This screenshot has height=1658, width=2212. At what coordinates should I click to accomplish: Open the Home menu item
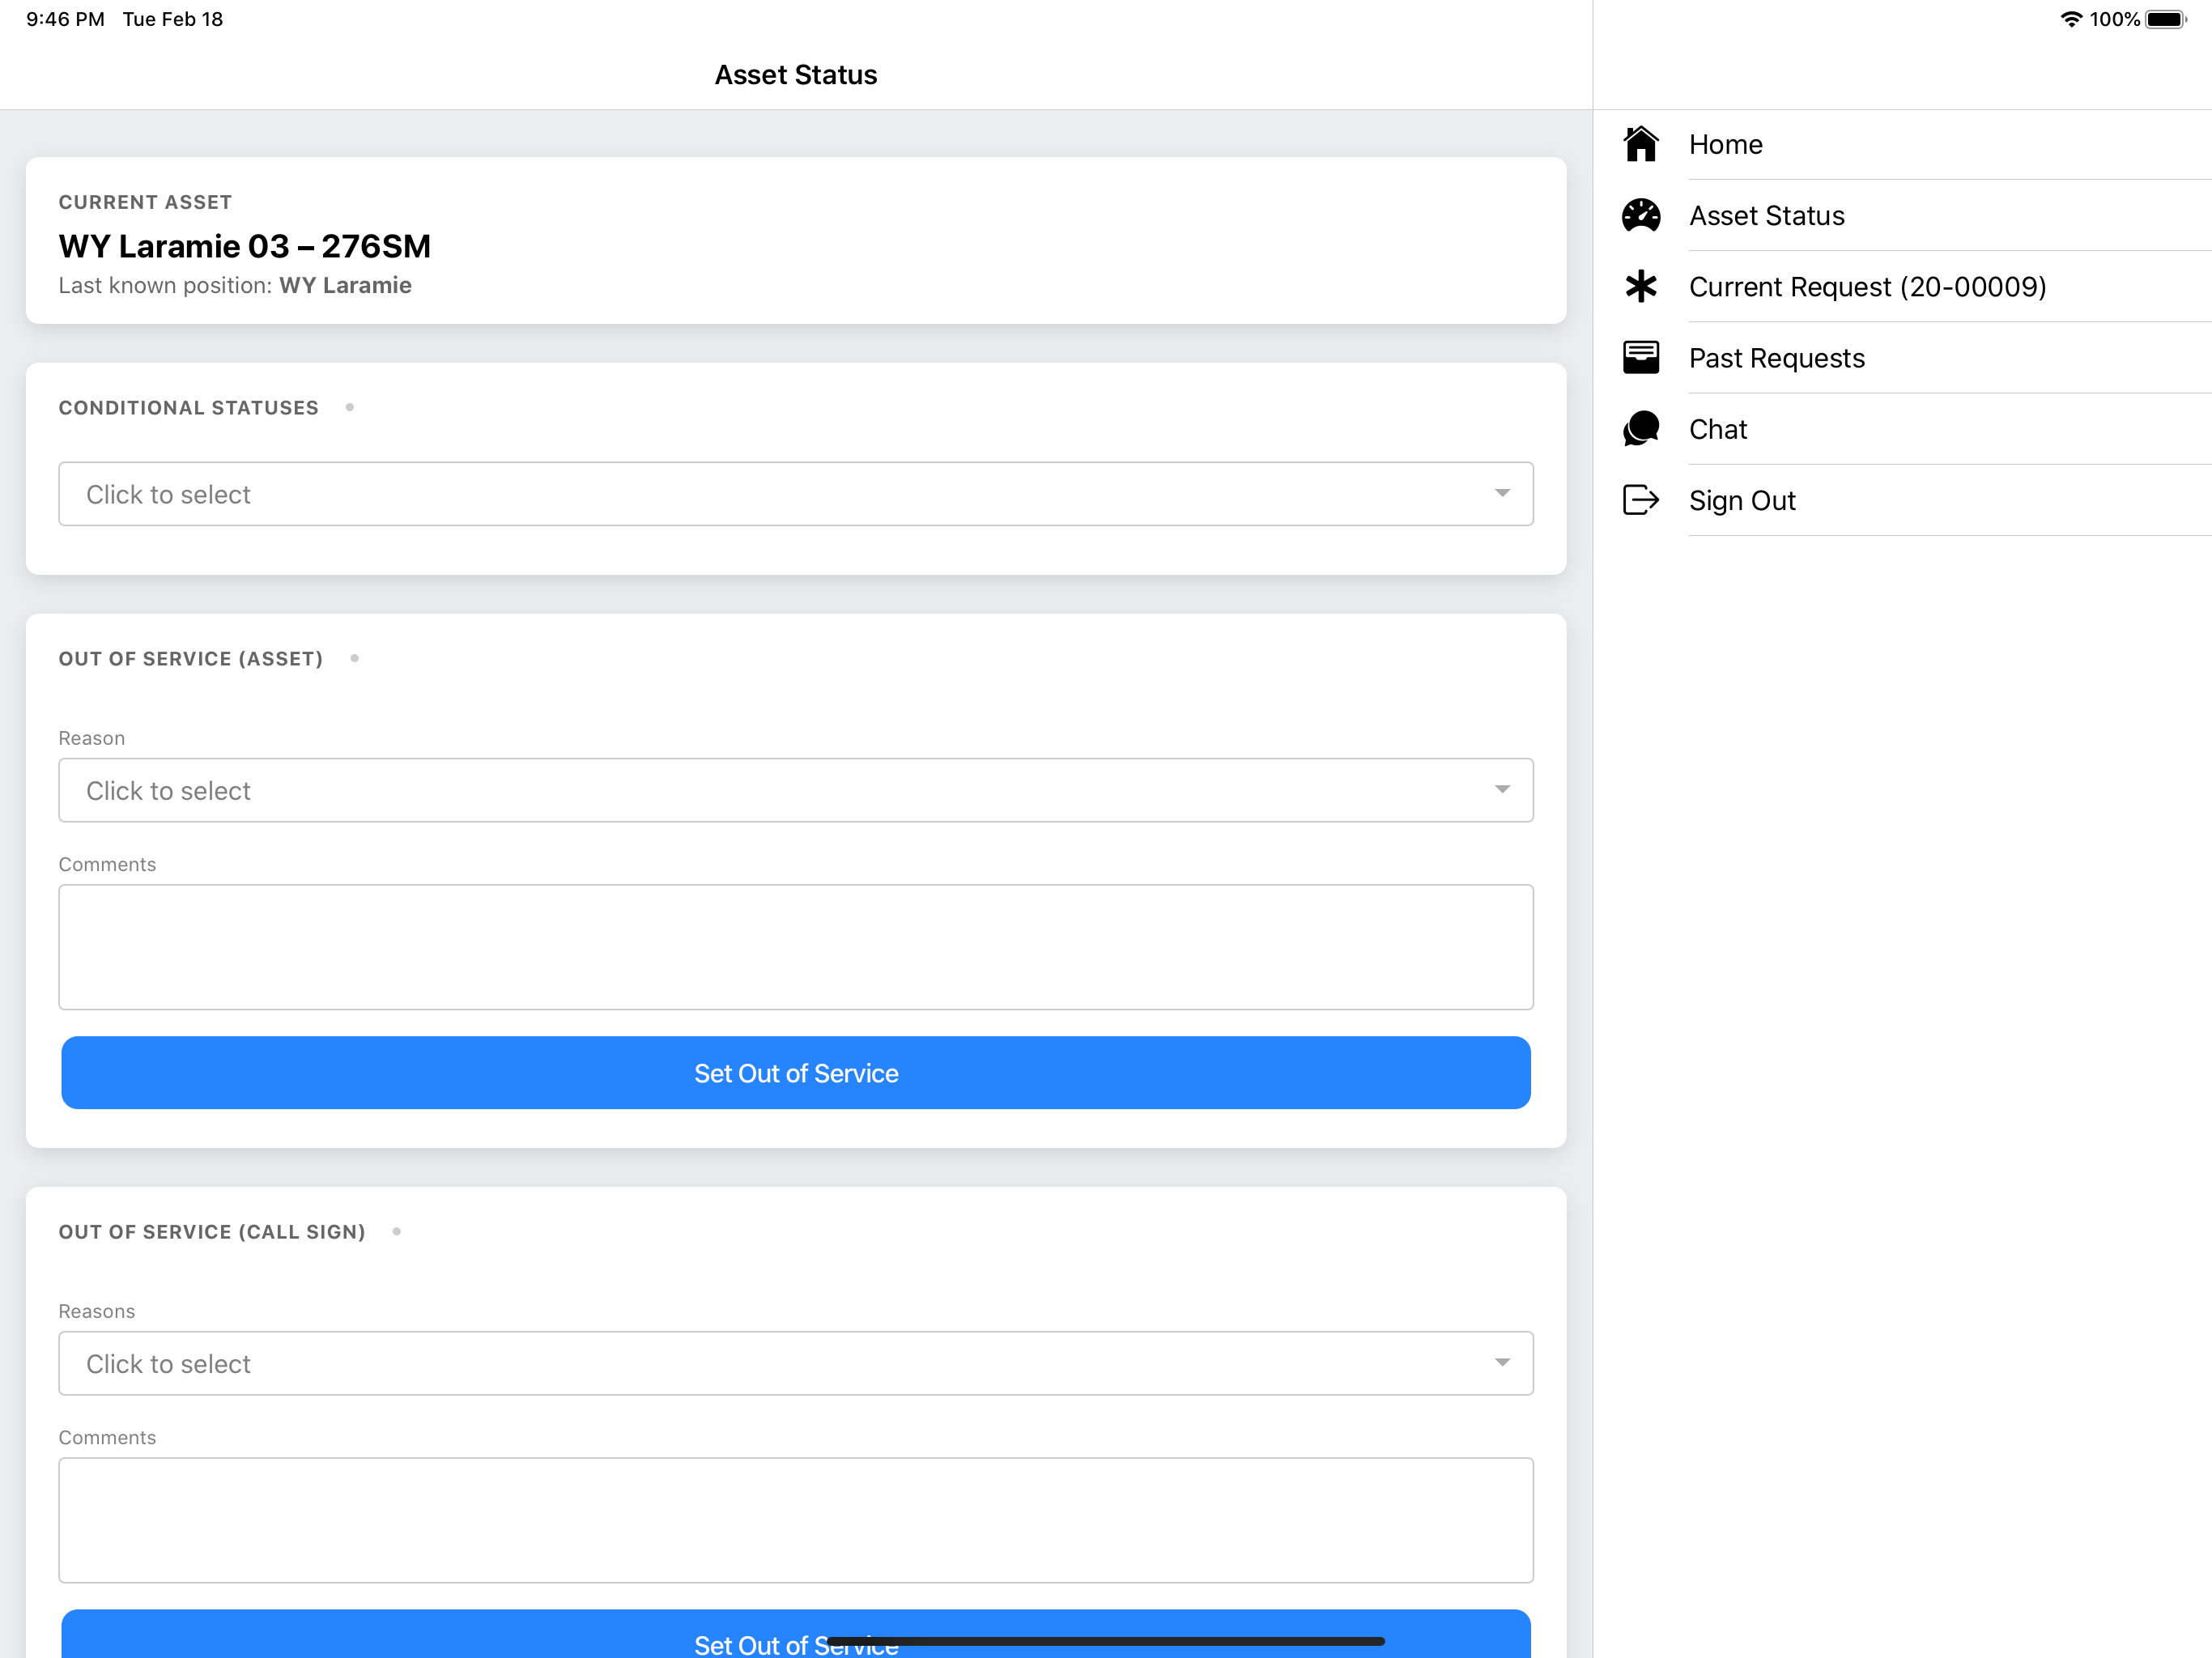1901,144
